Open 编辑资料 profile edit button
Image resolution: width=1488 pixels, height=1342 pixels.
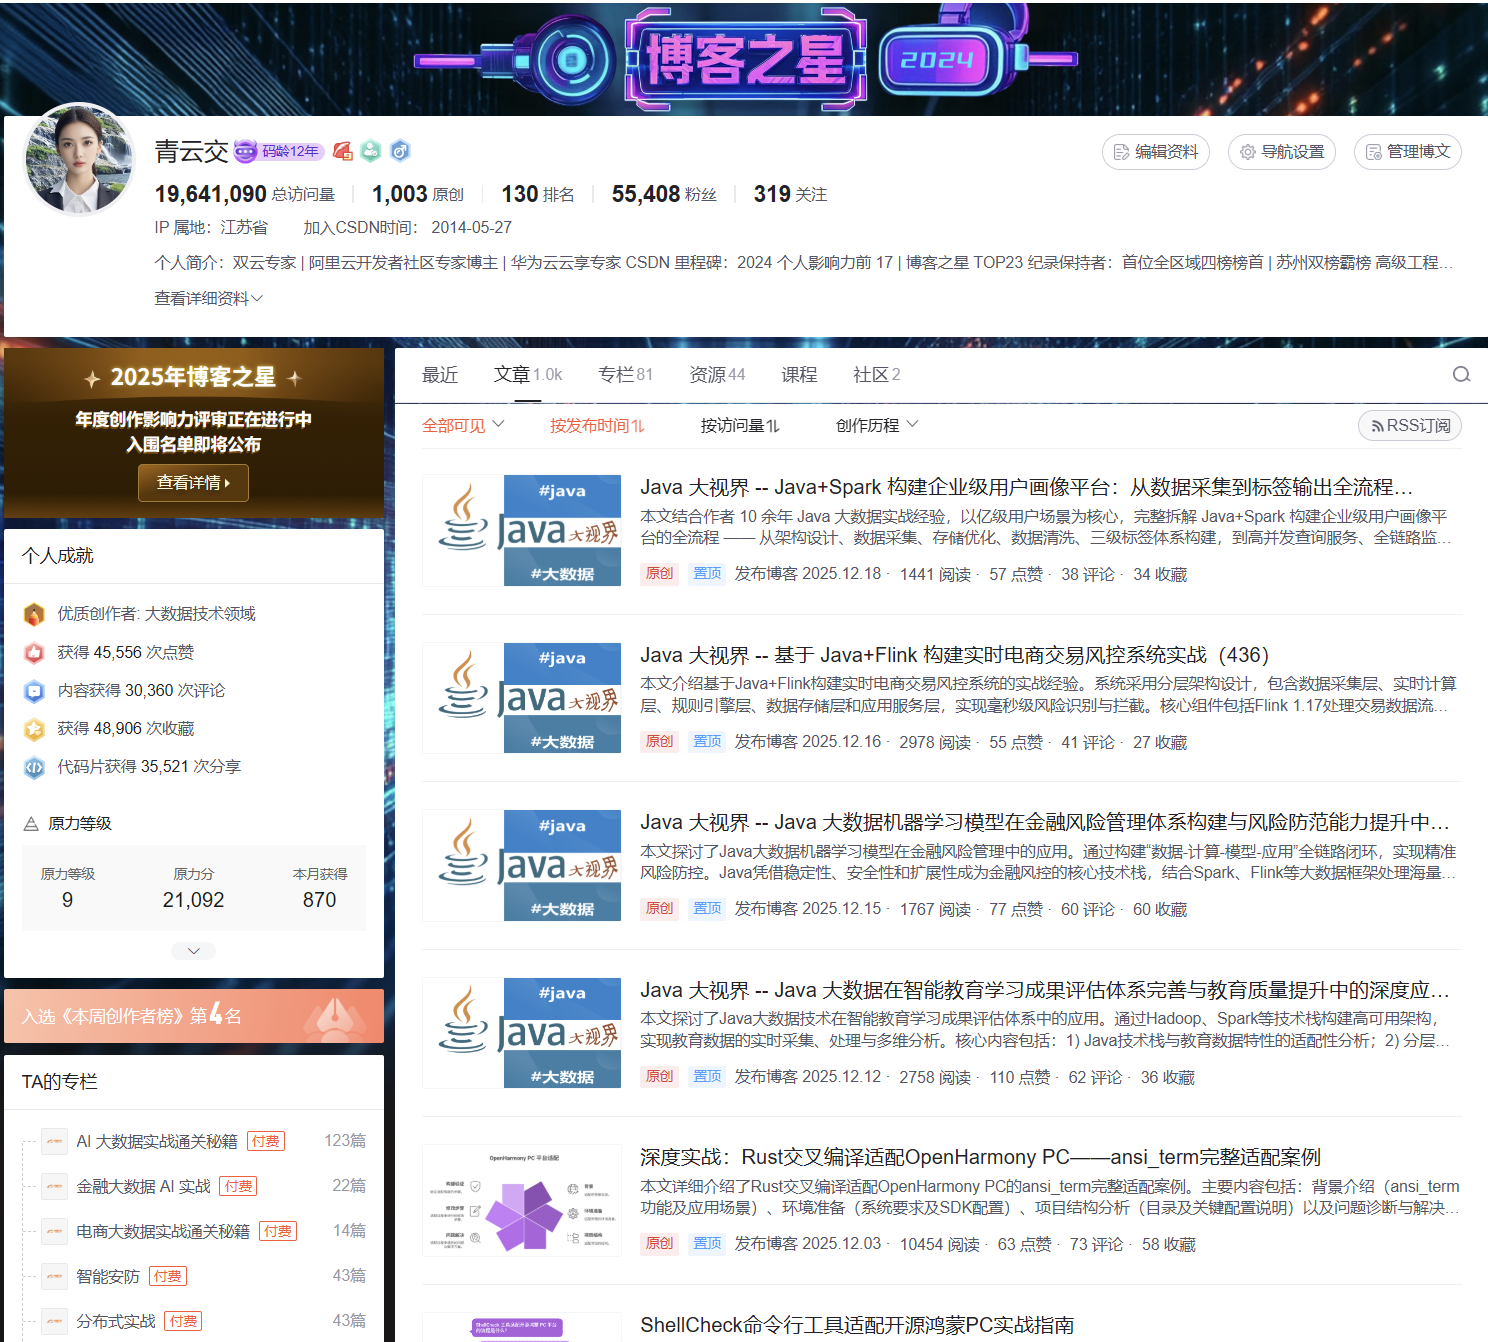pyautogui.click(x=1156, y=152)
